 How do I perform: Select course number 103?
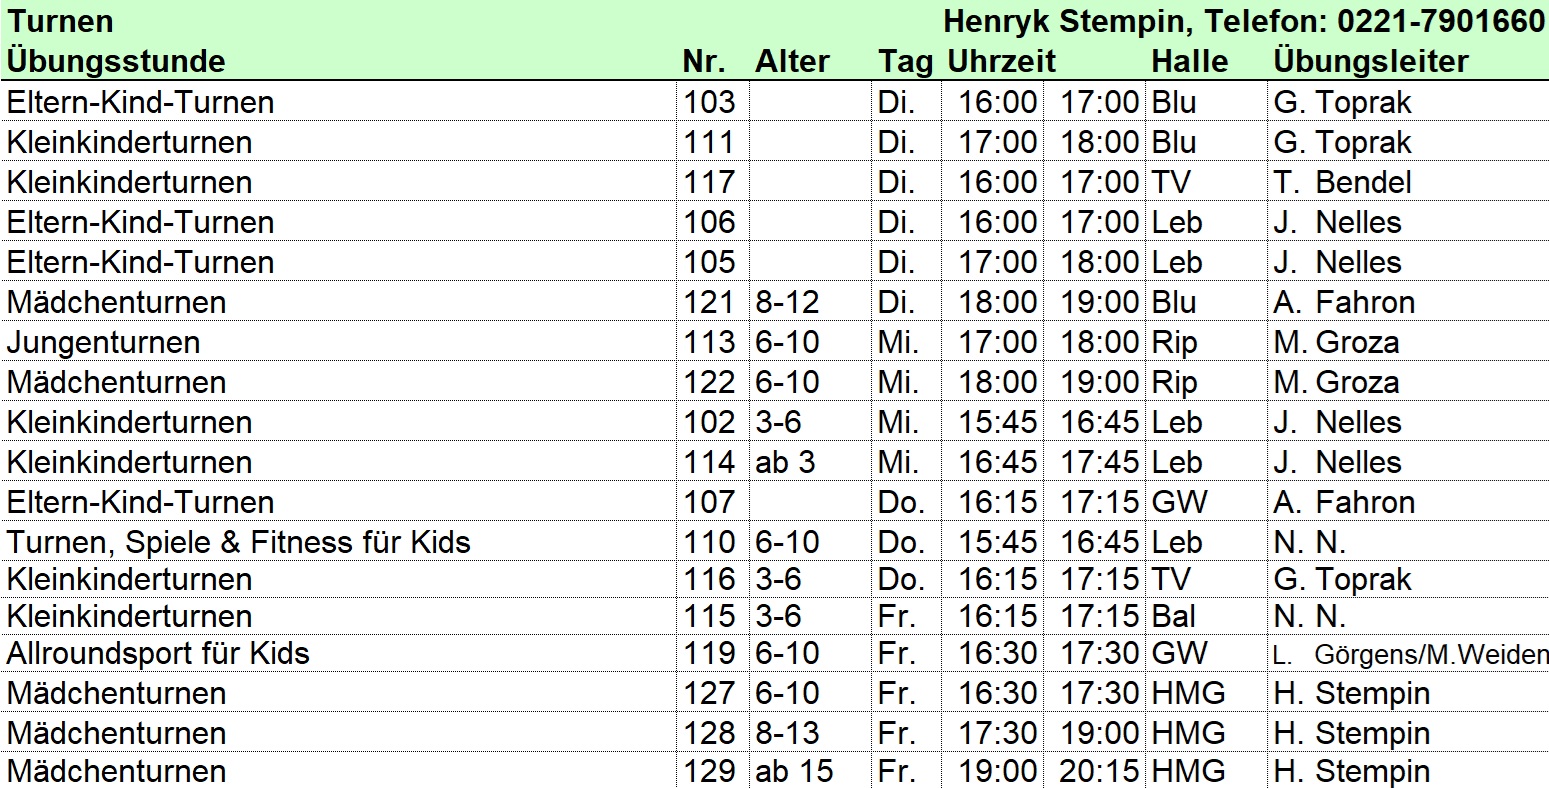[x=709, y=102]
